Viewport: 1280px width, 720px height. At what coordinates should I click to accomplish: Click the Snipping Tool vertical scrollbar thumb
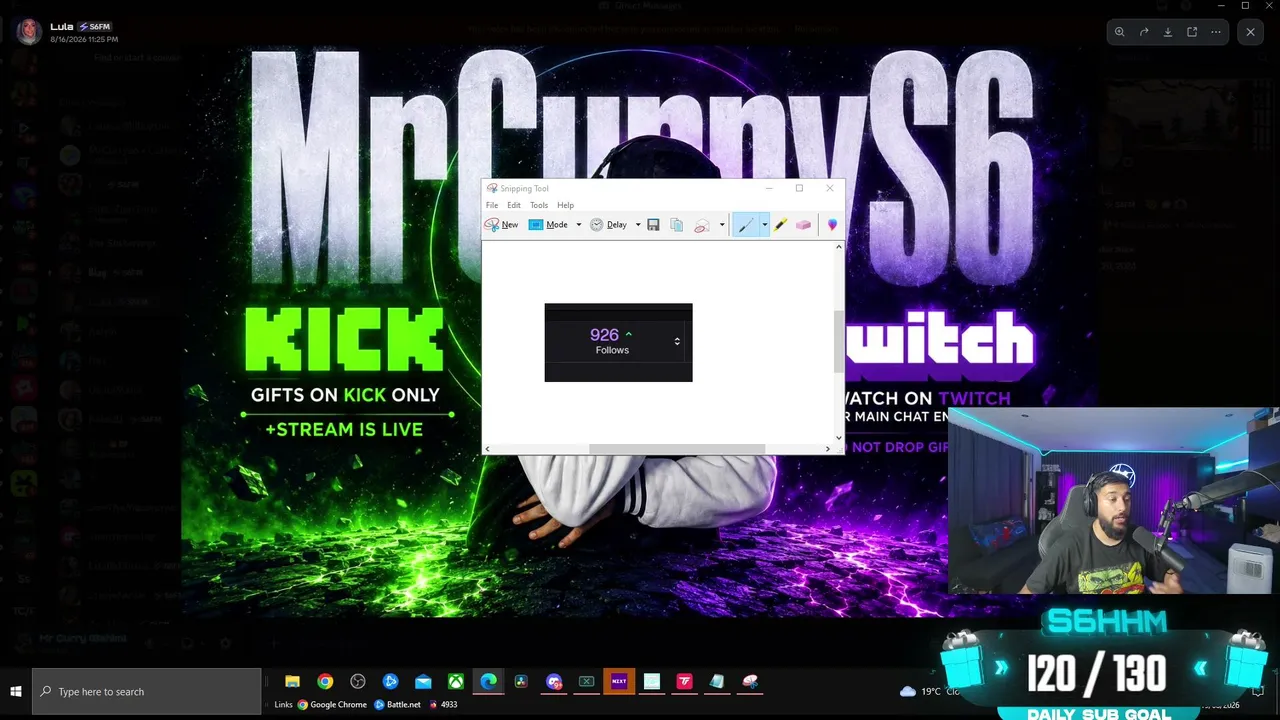(x=839, y=341)
